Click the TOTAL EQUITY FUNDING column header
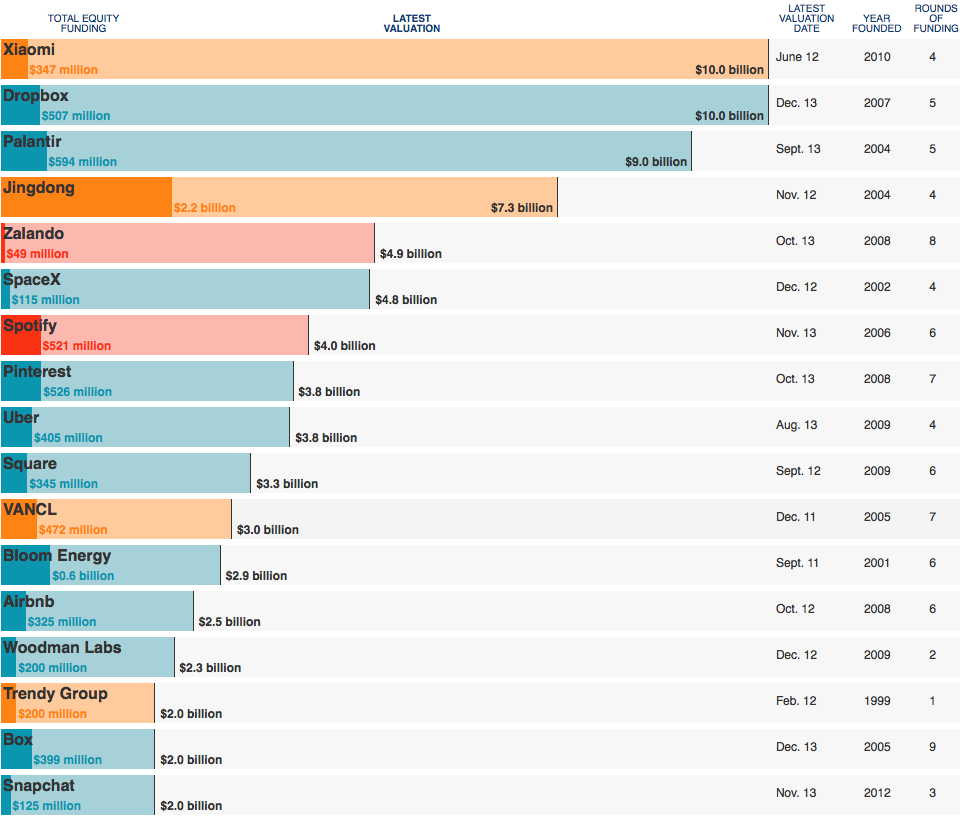The height and width of the screenshot is (819, 962). pos(83,23)
